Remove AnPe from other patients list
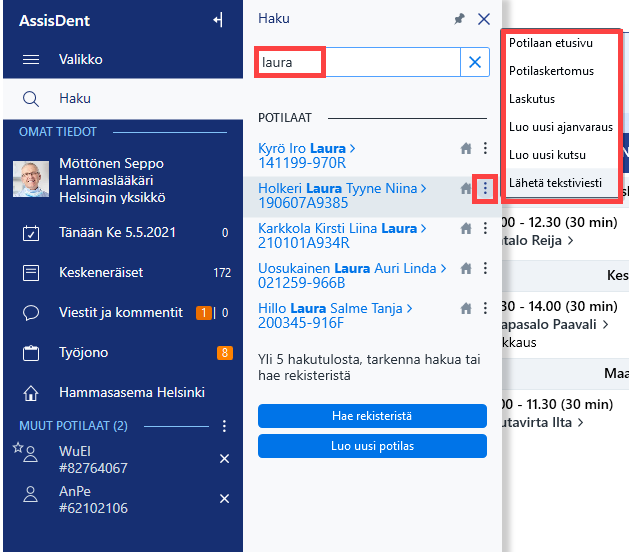629x552 pixels. 224,499
